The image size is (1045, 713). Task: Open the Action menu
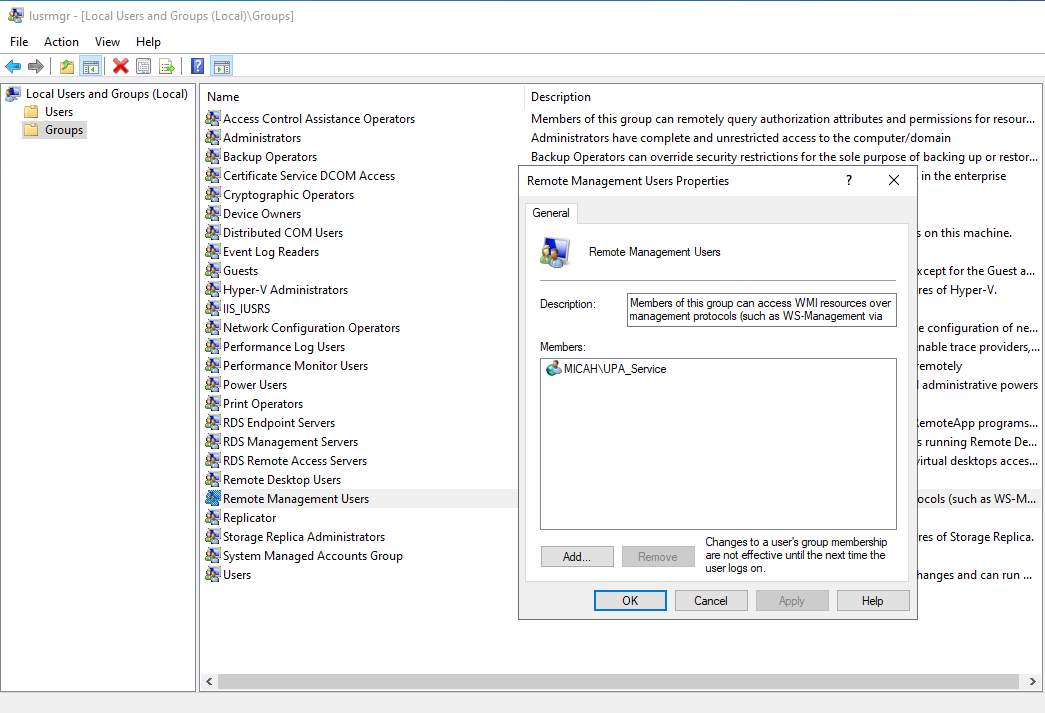pyautogui.click(x=61, y=42)
